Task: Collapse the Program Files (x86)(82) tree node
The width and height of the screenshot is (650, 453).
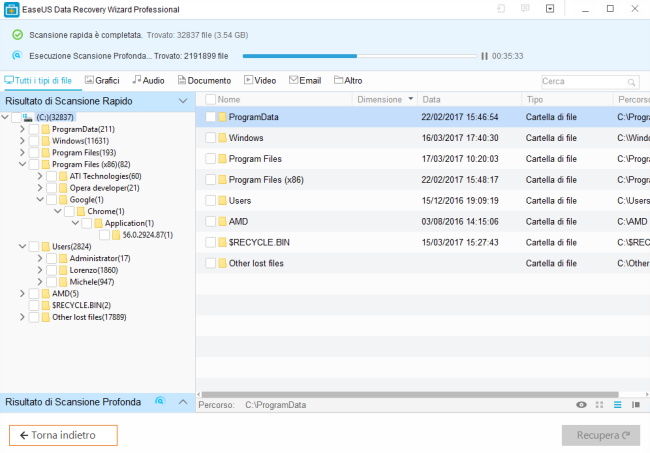Action: pos(22,165)
